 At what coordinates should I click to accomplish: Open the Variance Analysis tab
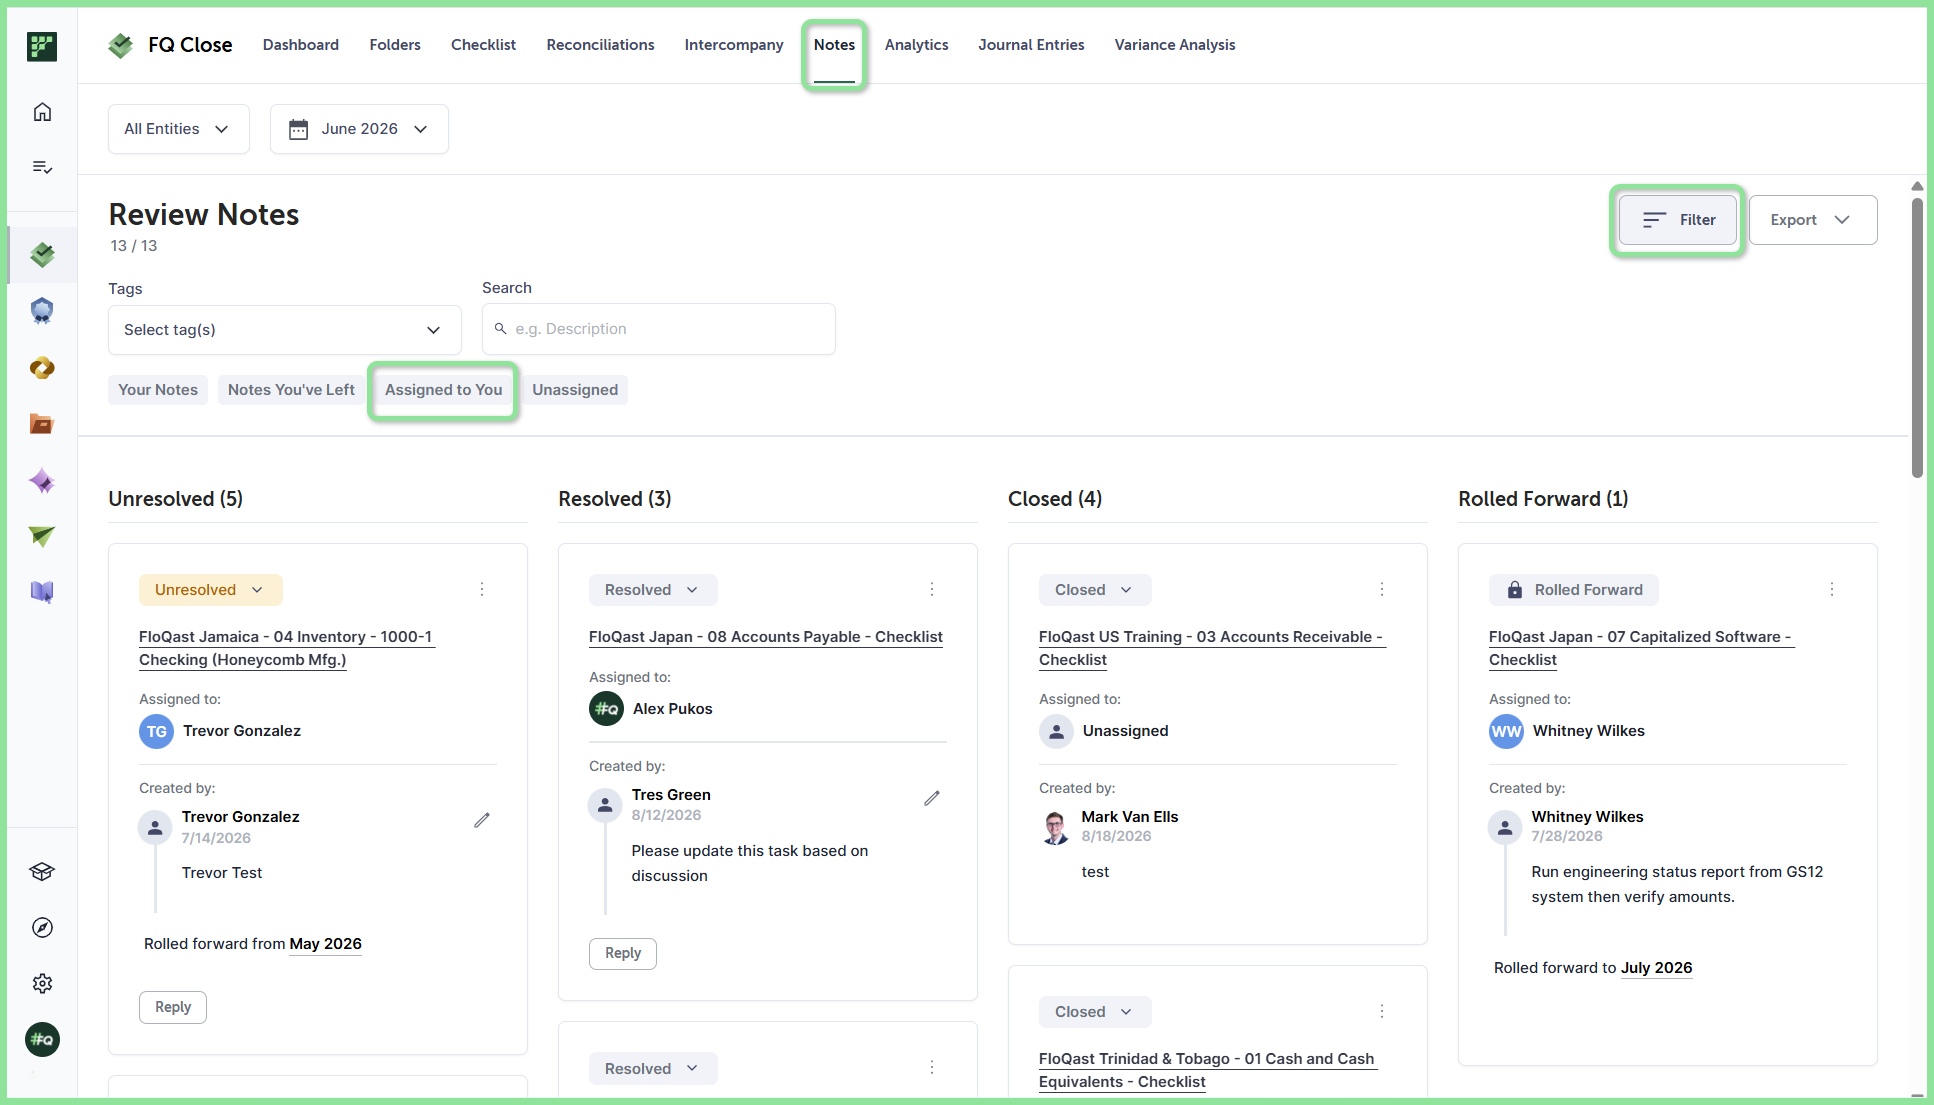coord(1175,45)
